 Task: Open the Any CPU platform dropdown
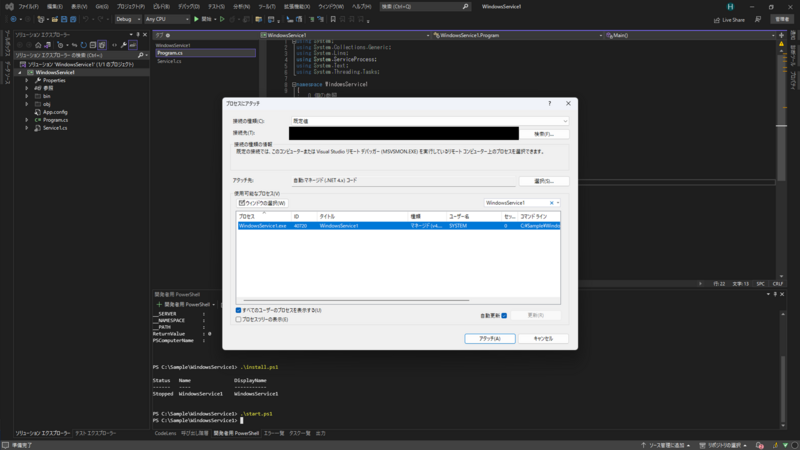pos(167,19)
